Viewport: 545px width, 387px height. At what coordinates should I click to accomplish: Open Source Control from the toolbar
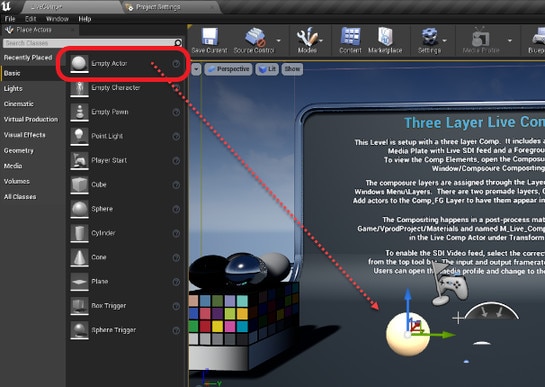(x=255, y=37)
